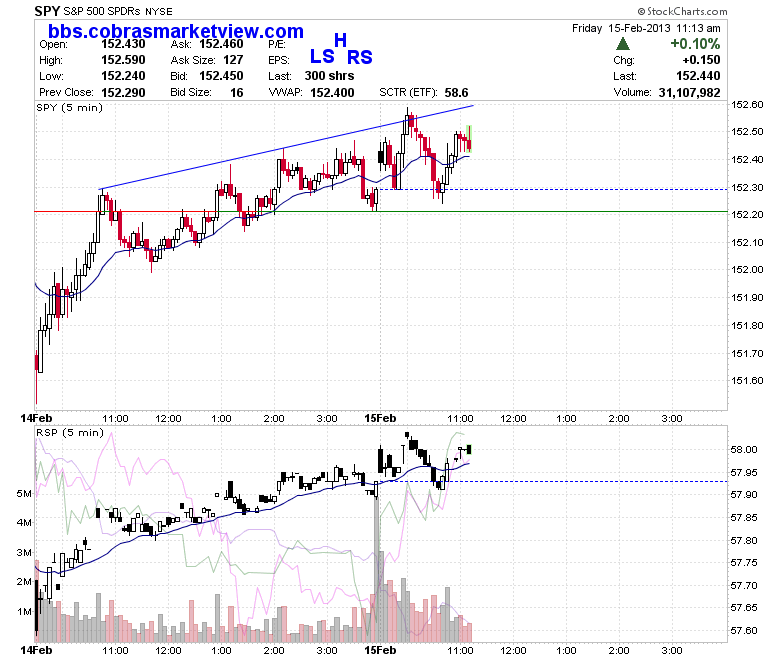
Task: Click the blue H head annotation
Action: click(x=340, y=40)
